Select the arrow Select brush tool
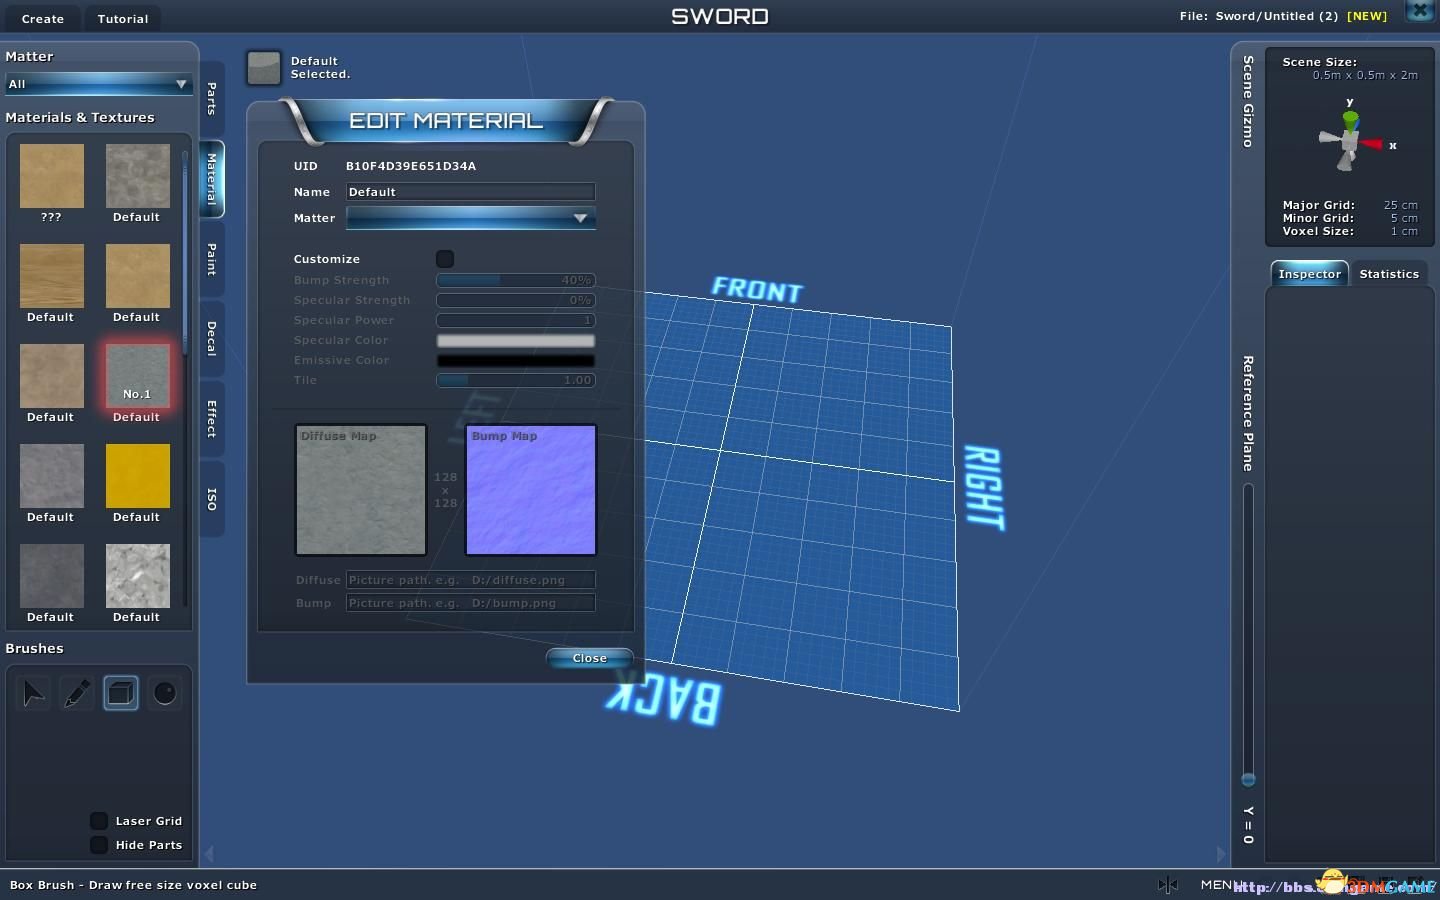This screenshot has width=1440, height=900. click(33, 693)
